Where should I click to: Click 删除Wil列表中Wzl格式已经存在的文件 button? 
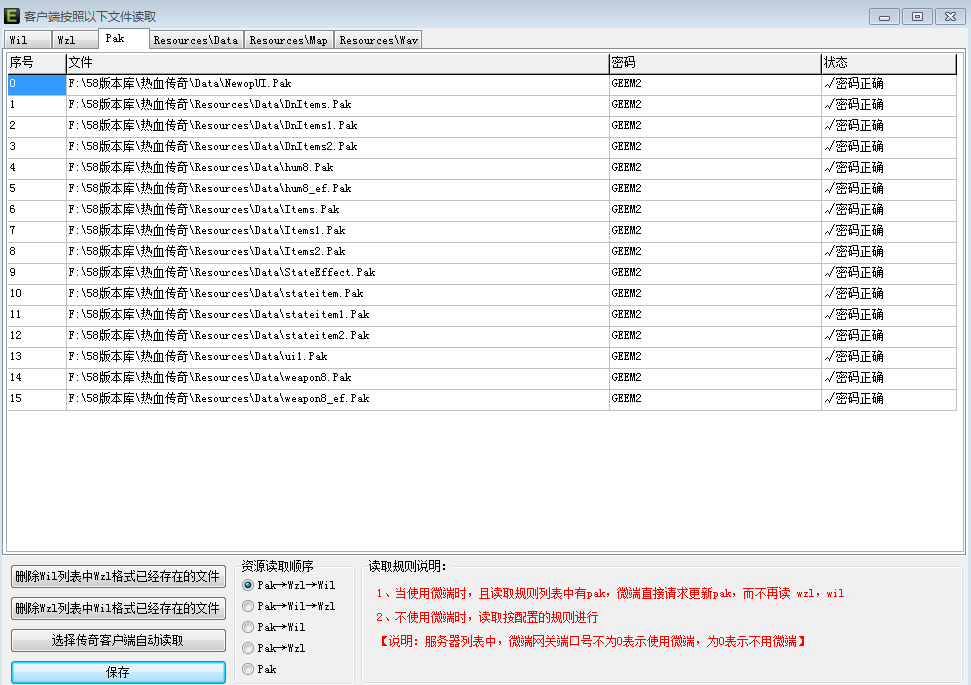tap(118, 576)
